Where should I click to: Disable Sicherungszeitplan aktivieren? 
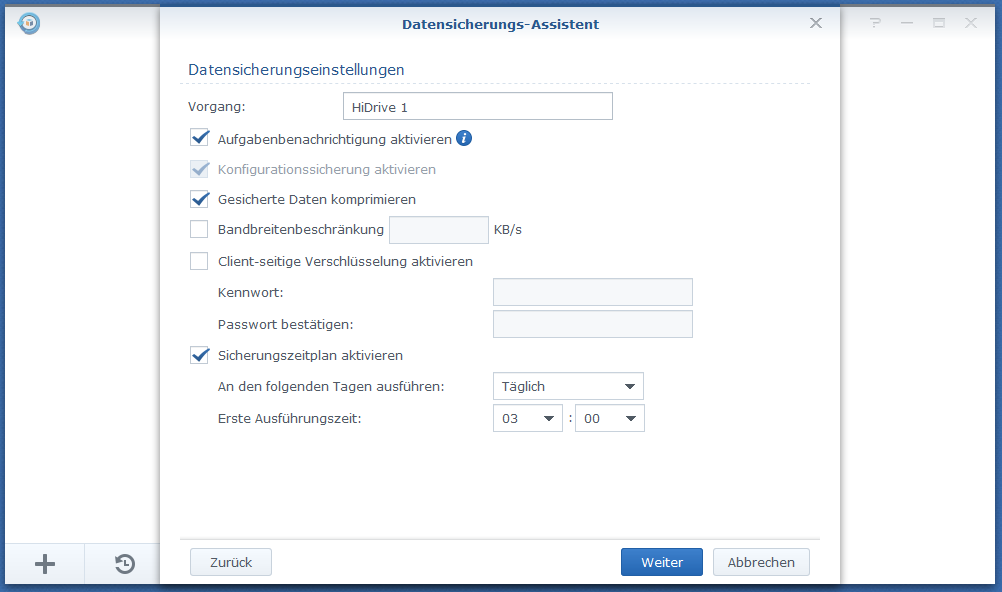click(x=199, y=355)
